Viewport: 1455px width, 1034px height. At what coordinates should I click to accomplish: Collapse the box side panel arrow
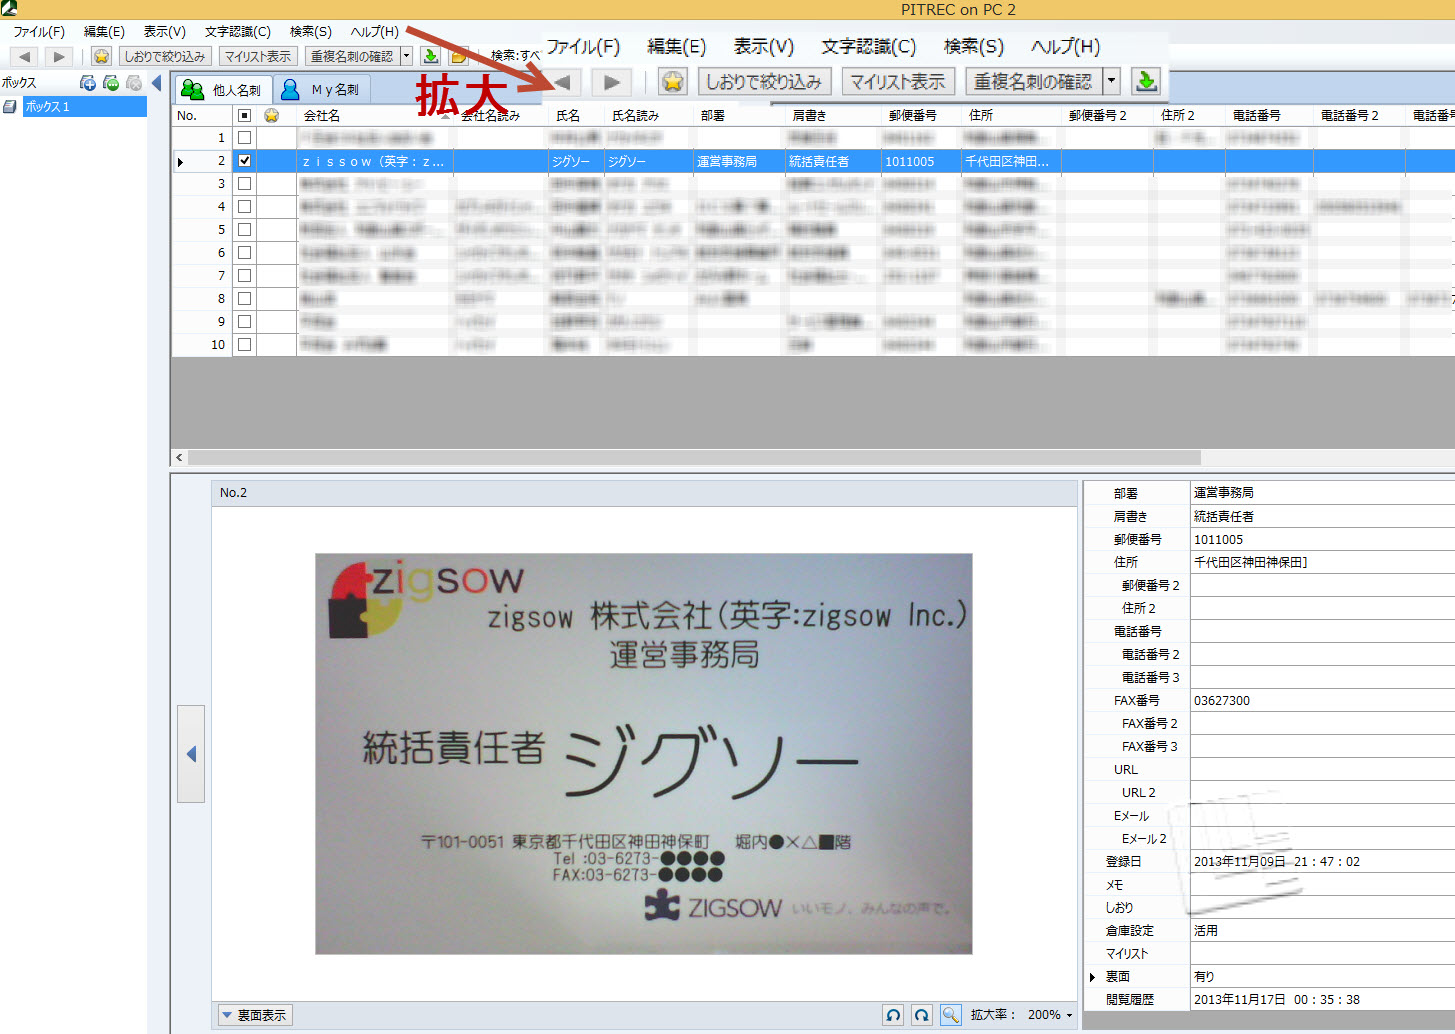pyautogui.click(x=156, y=83)
